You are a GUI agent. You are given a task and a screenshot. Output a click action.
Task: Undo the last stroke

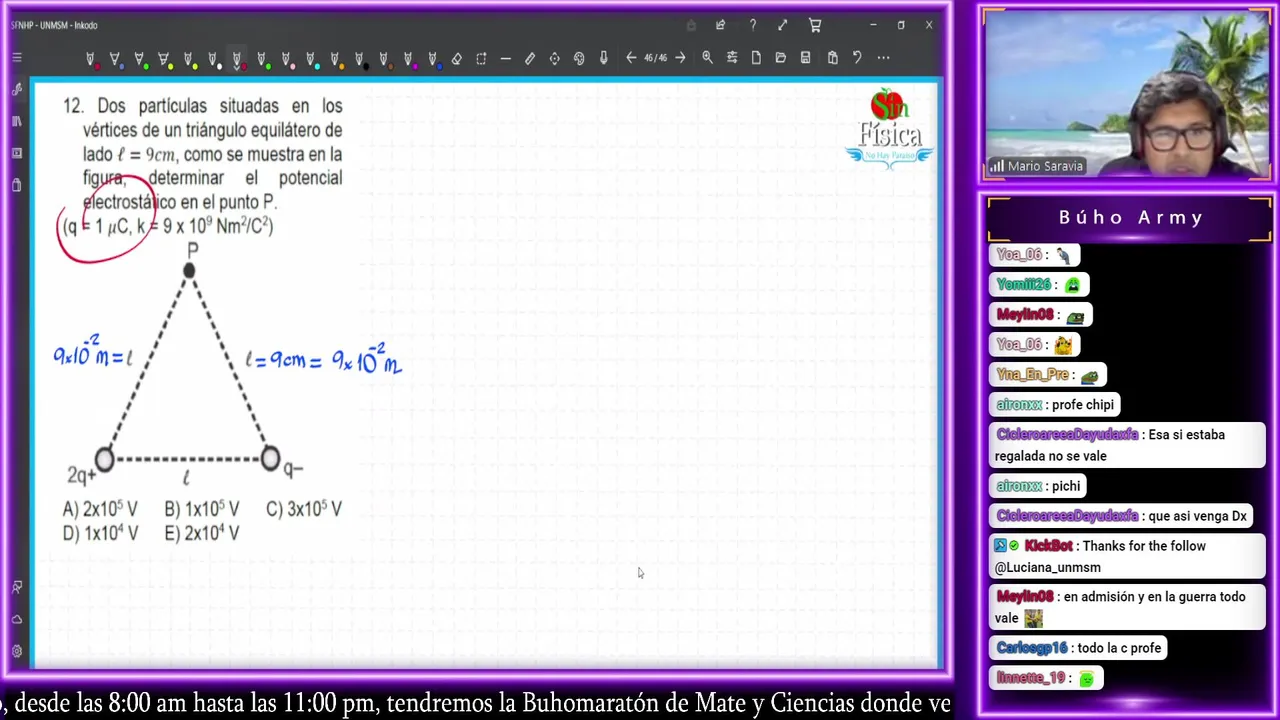[857, 58]
